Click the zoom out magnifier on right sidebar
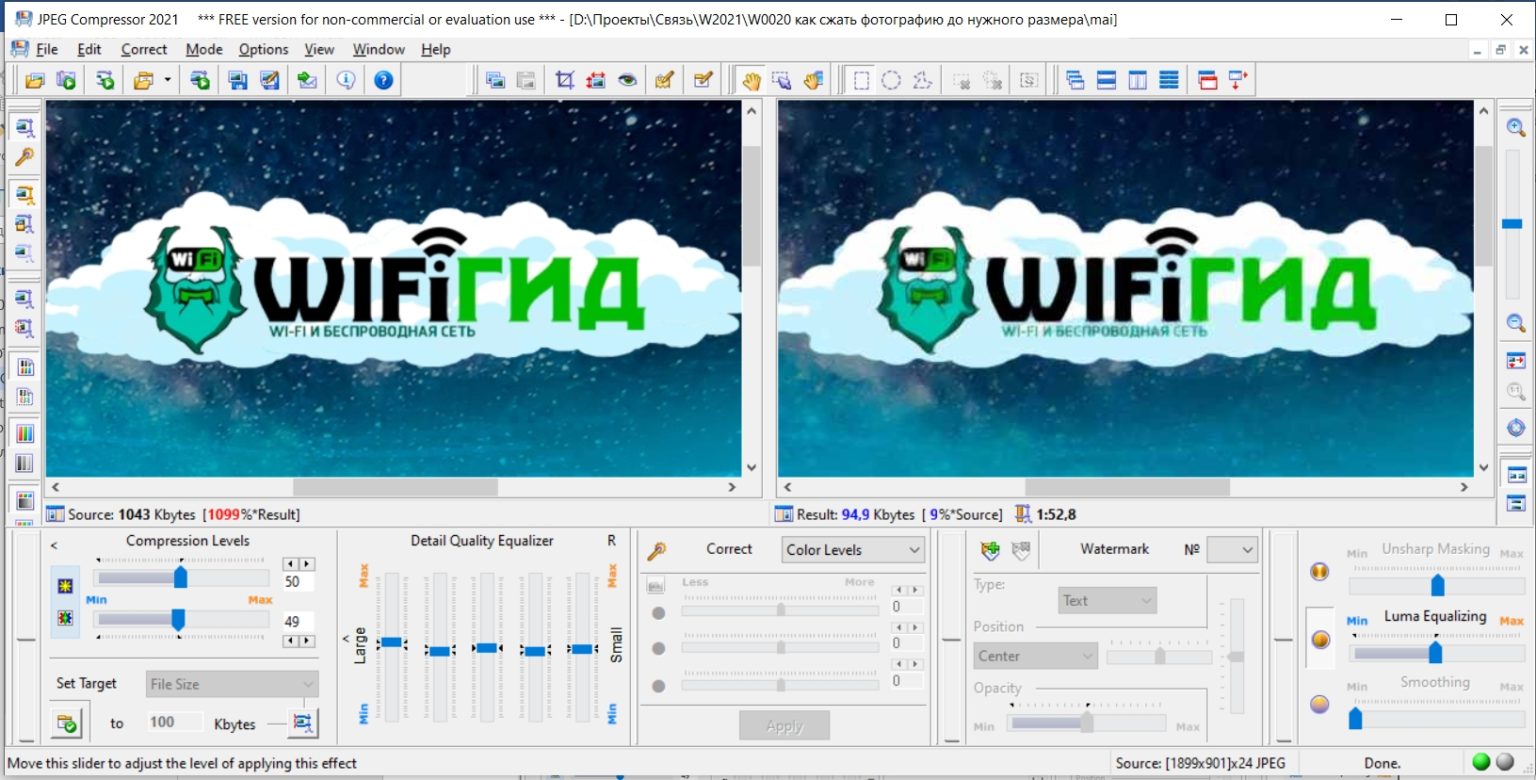 tap(1516, 323)
